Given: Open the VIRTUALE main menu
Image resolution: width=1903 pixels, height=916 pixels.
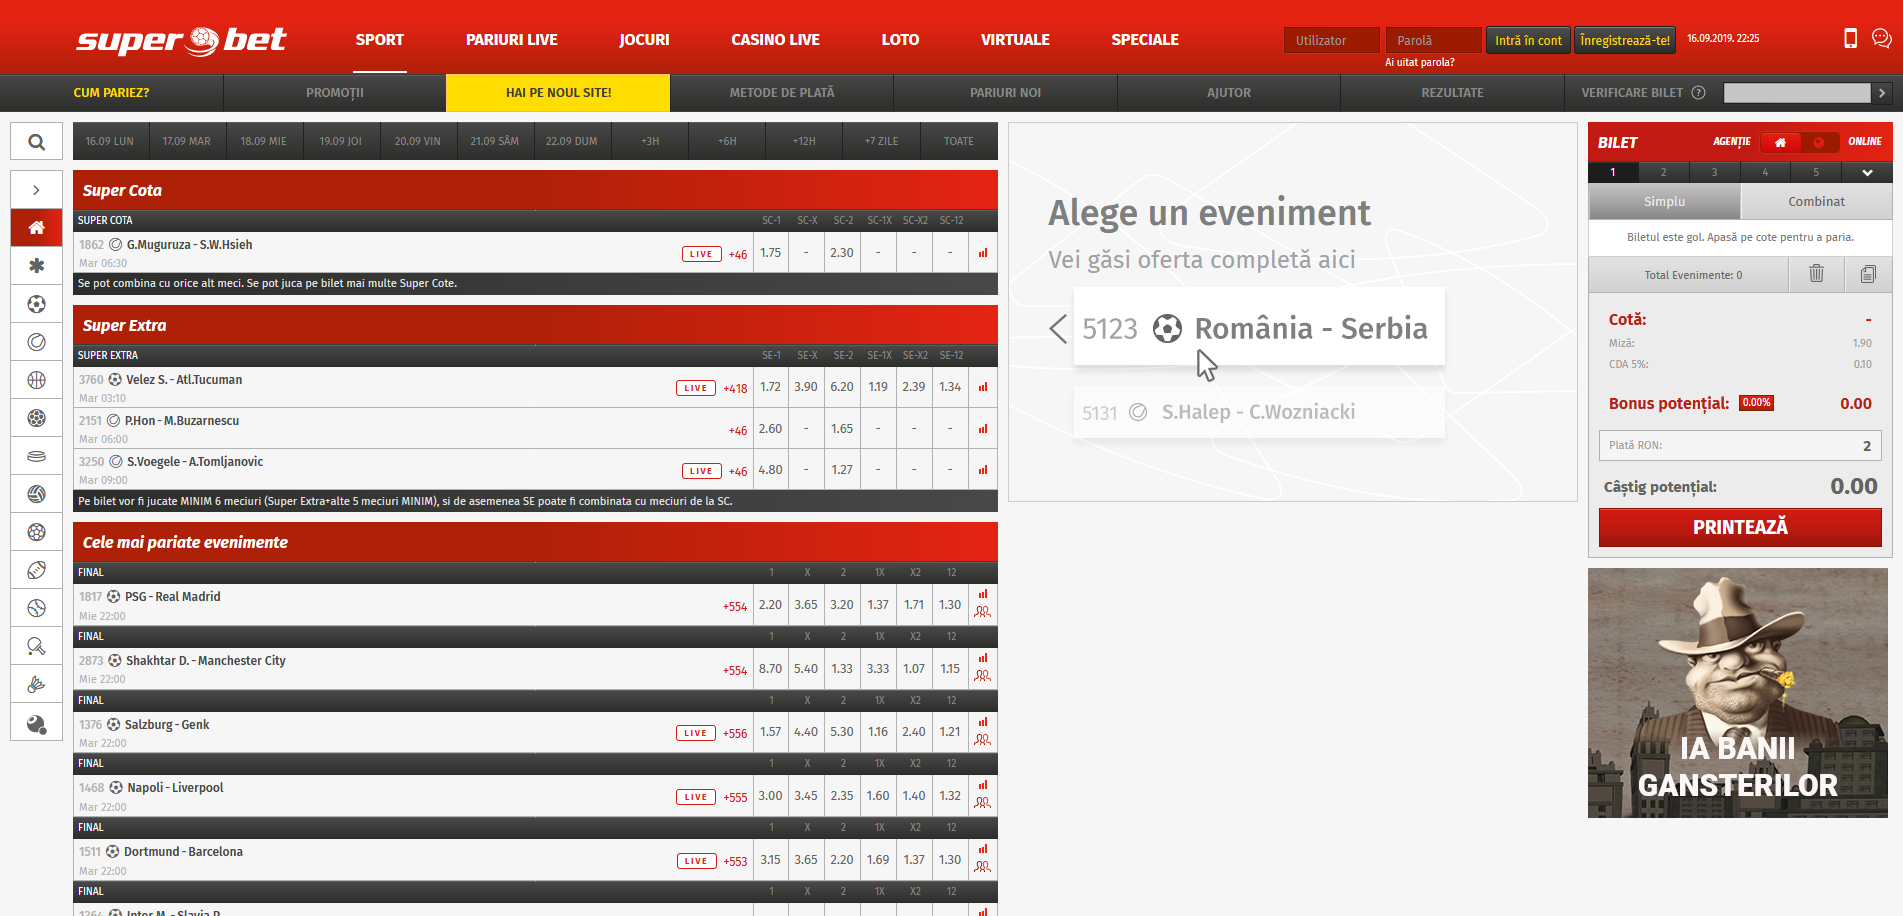Looking at the screenshot, I should coord(1015,40).
